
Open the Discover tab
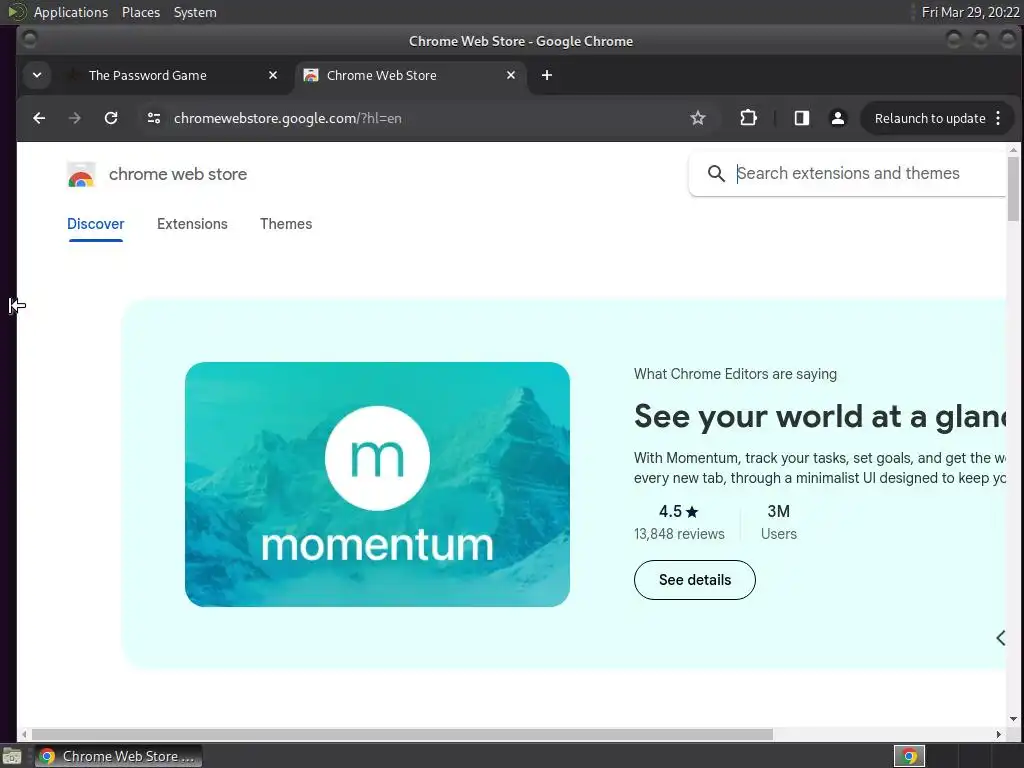95,223
